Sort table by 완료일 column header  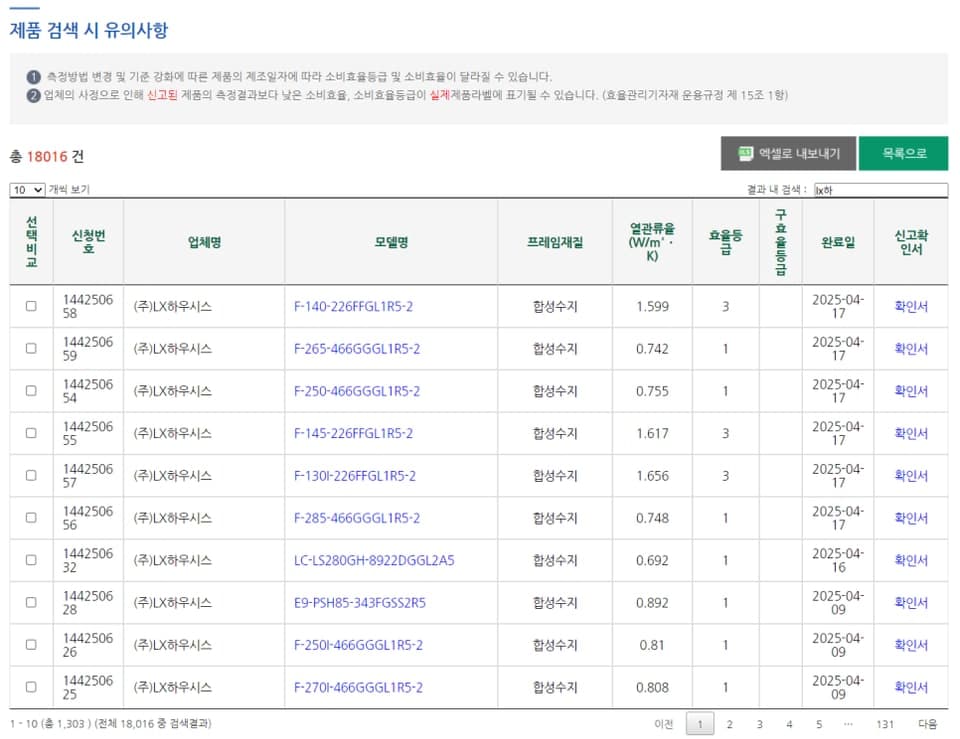[x=838, y=242]
